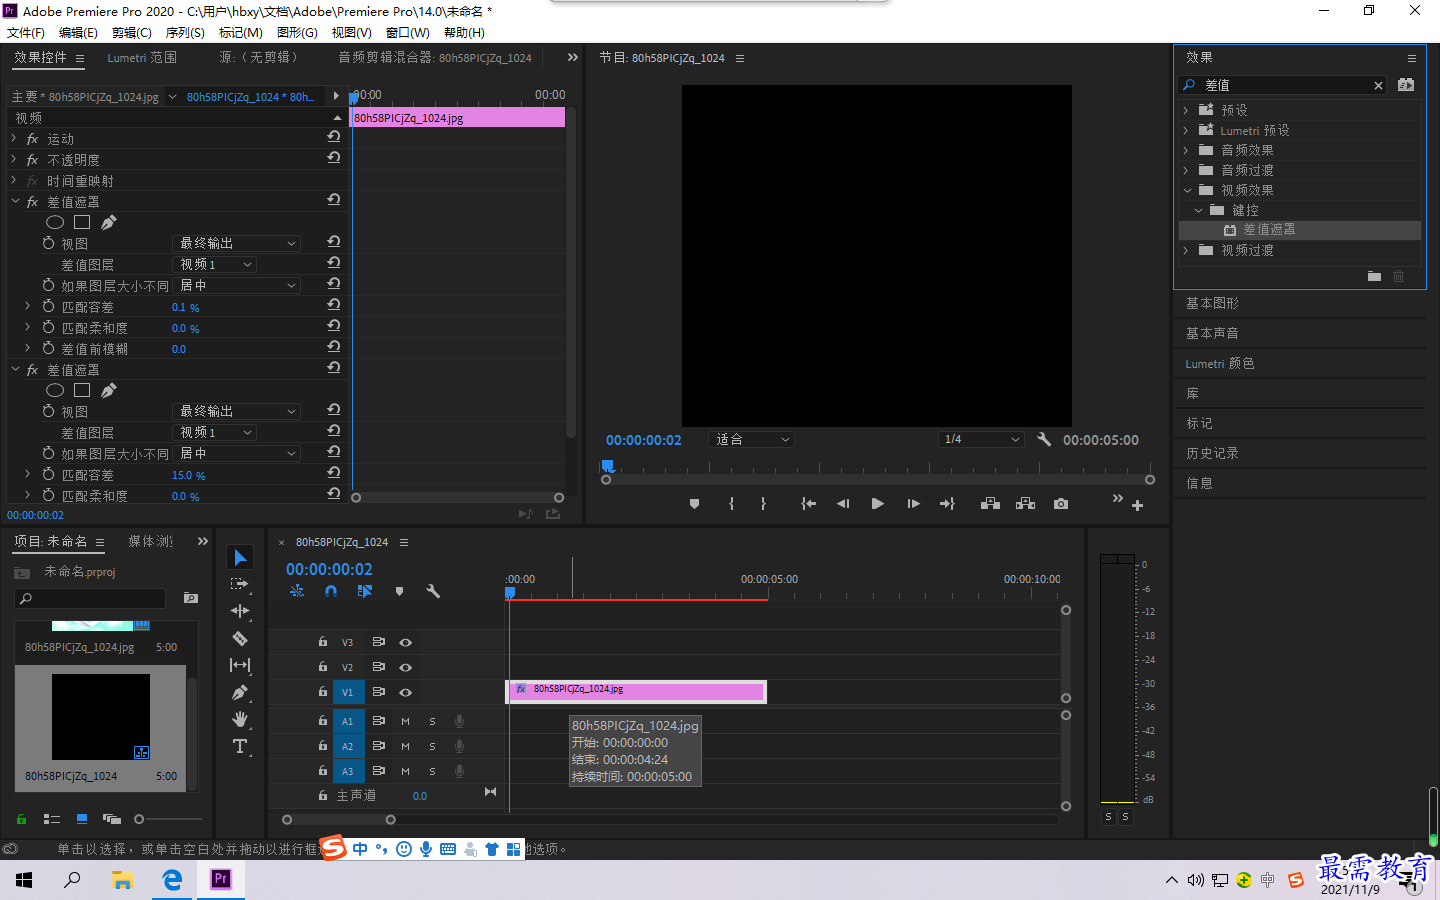Click the Program monitor scrub bar playhead

click(607, 466)
